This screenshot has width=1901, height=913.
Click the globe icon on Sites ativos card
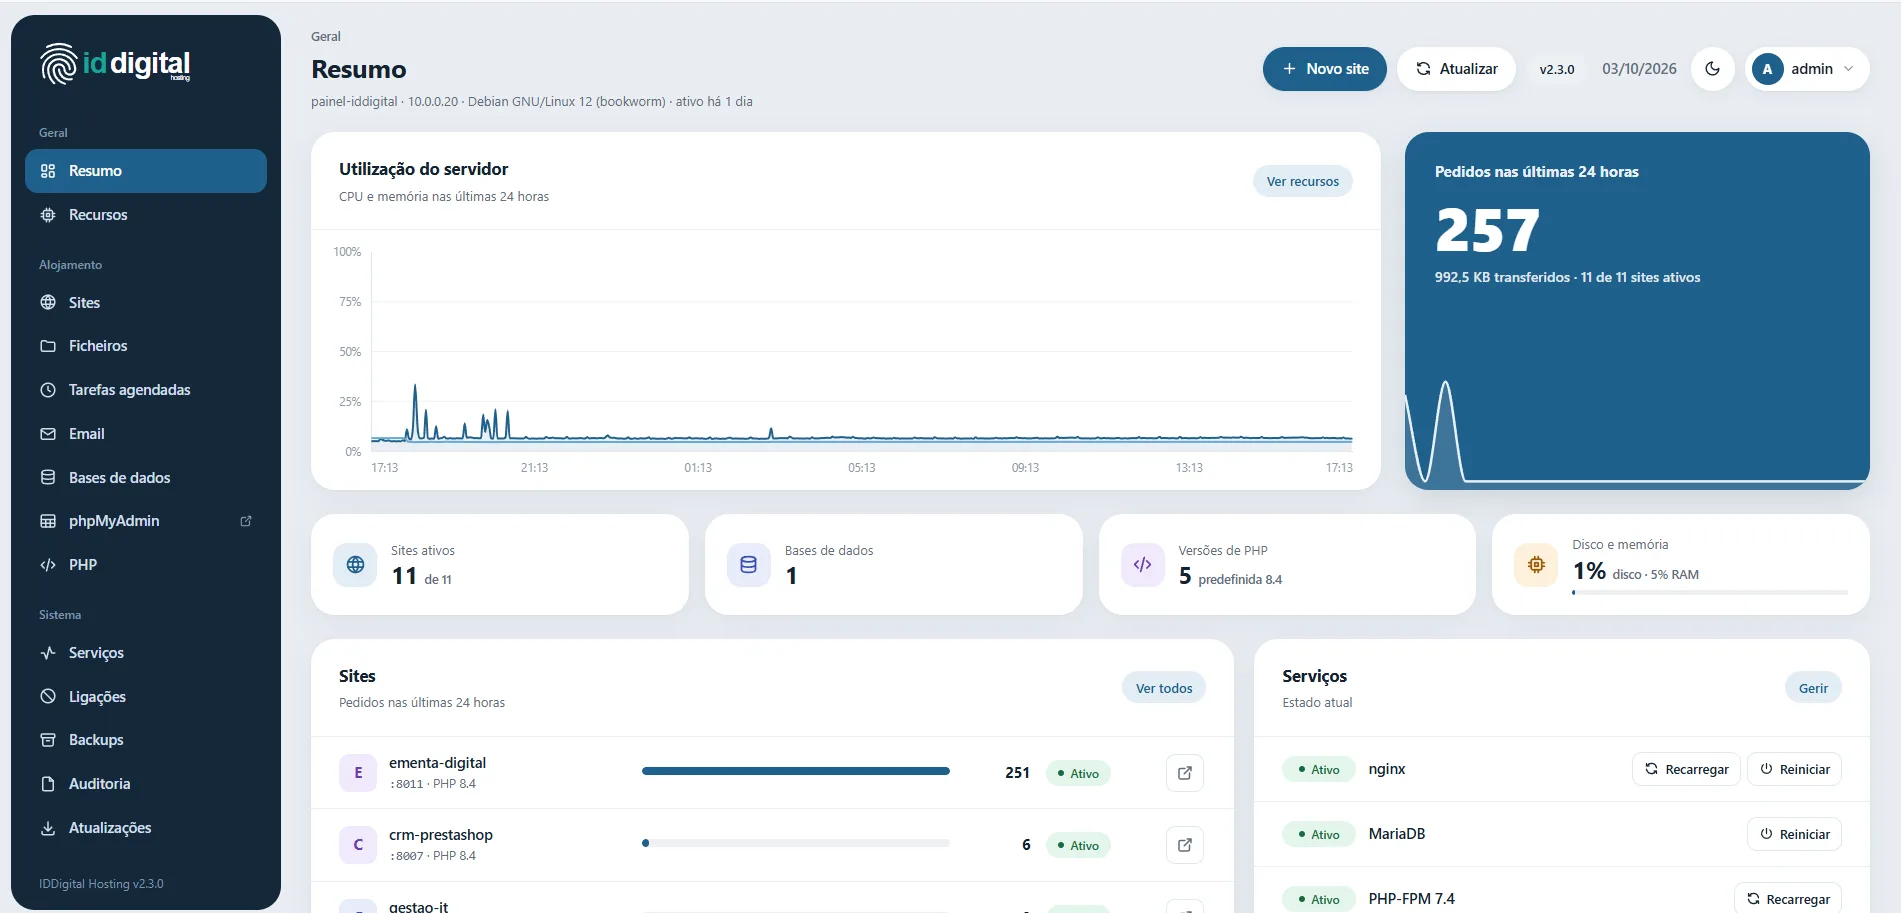click(x=355, y=565)
